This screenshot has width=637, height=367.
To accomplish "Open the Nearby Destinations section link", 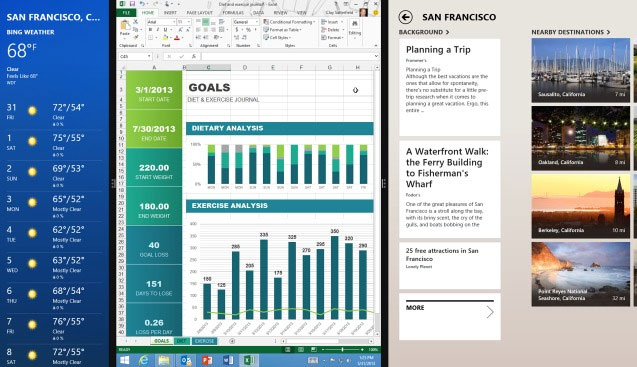I will [570, 32].
